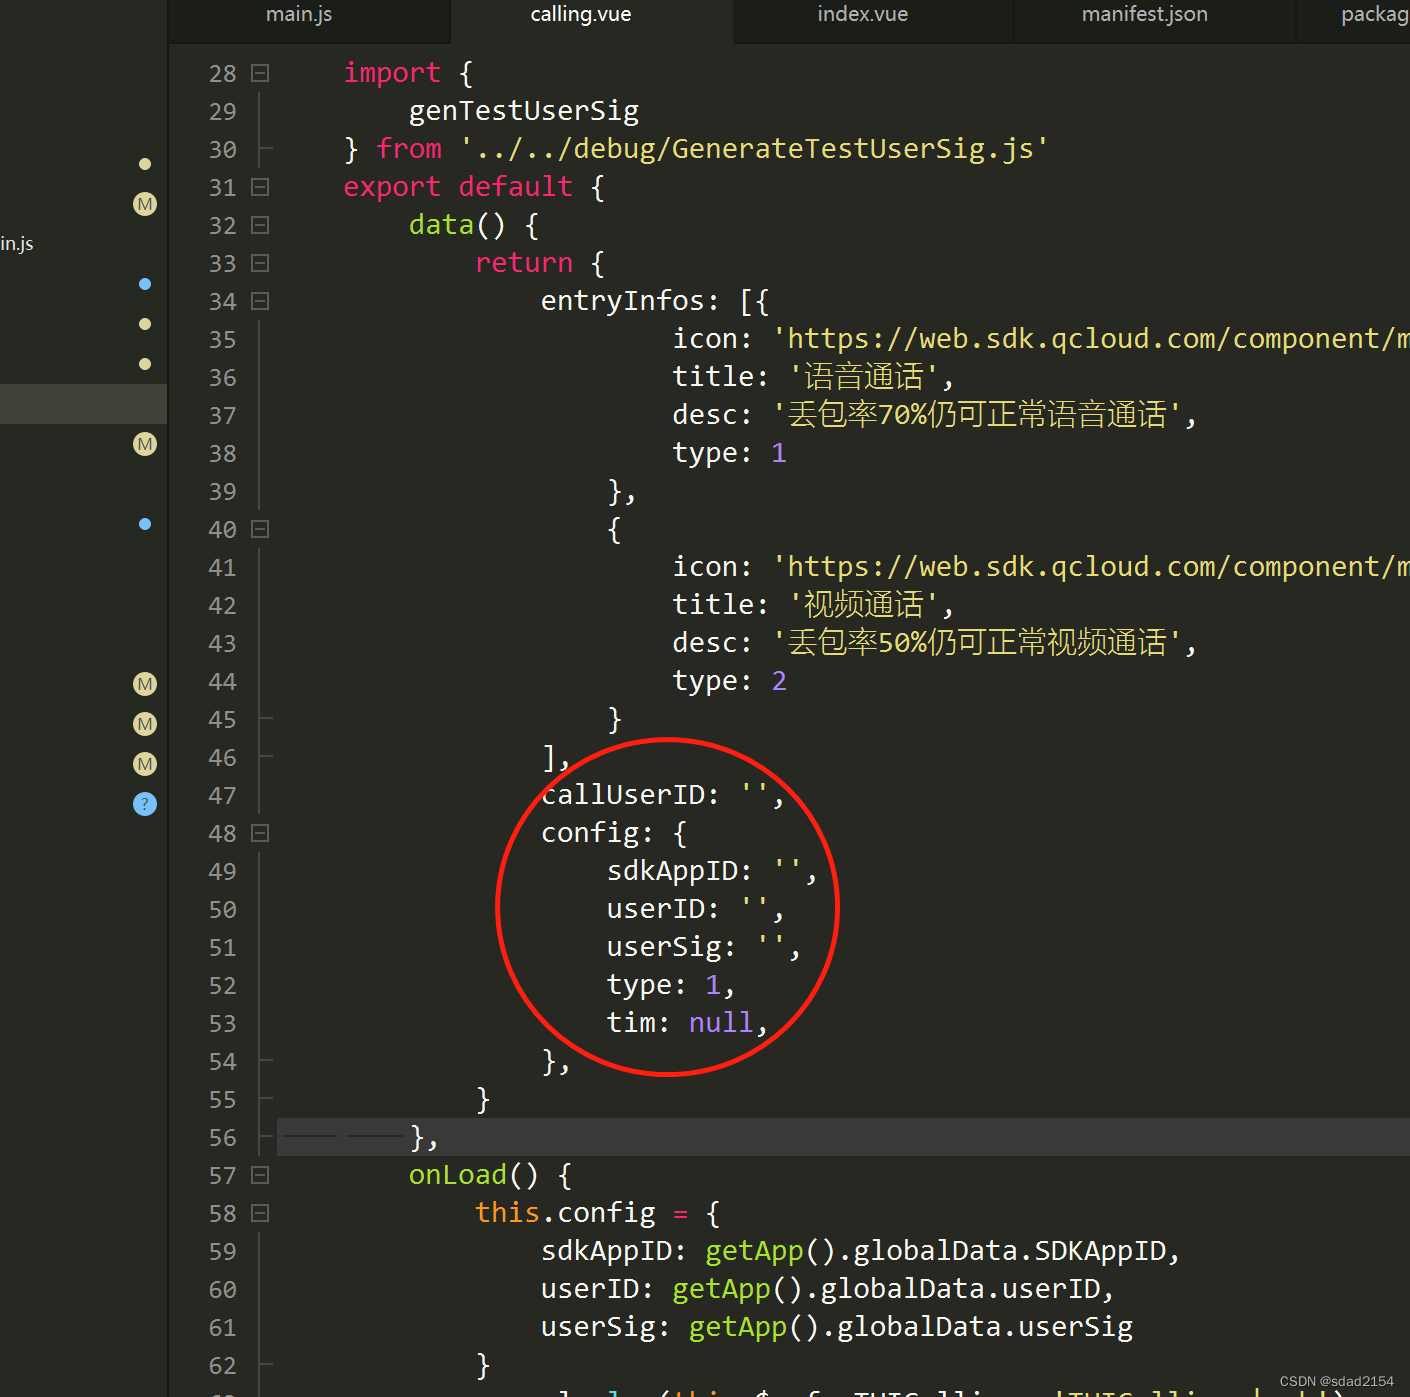
Task: Click the M badge beside line 31
Action: pos(145,204)
